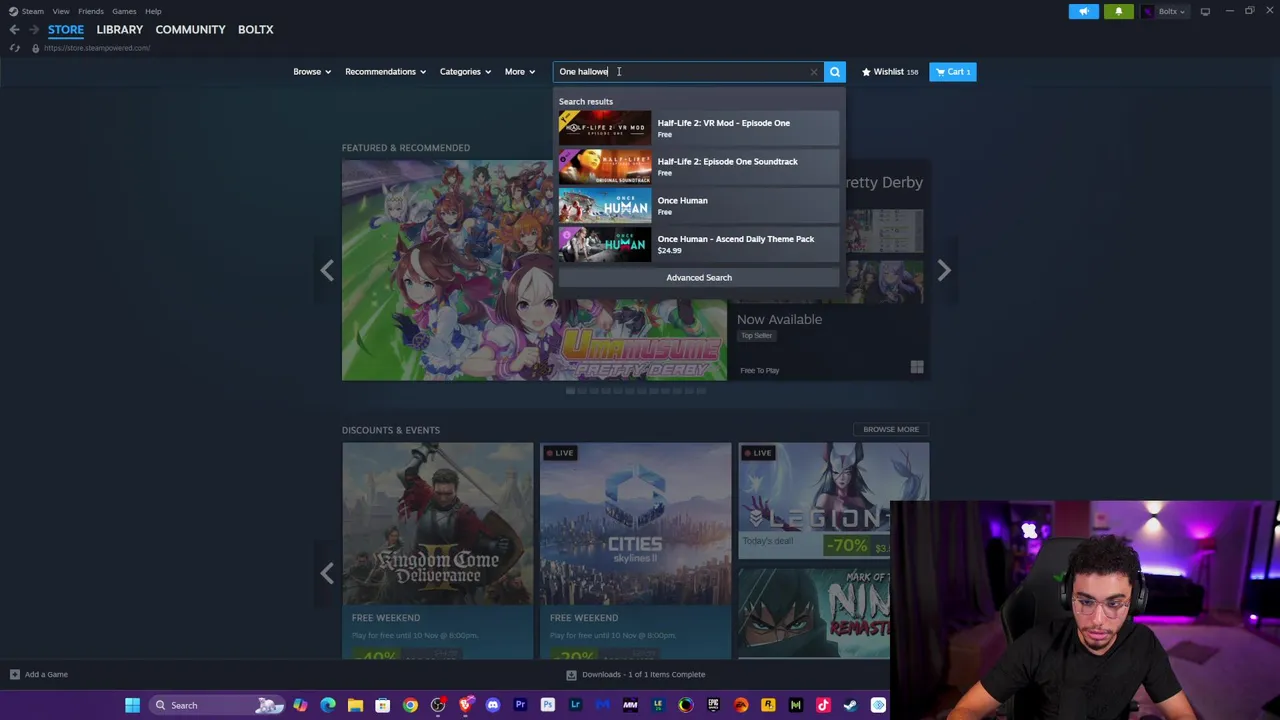1280x720 pixels.
Task: Open Steam icon in the taskbar
Action: coord(850,705)
